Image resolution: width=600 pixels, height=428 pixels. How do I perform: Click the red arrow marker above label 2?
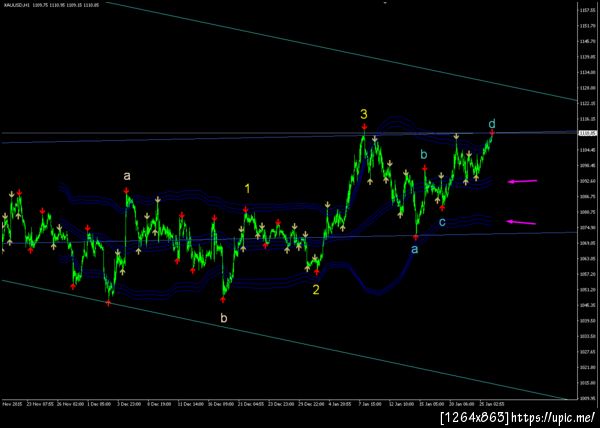tap(316, 272)
